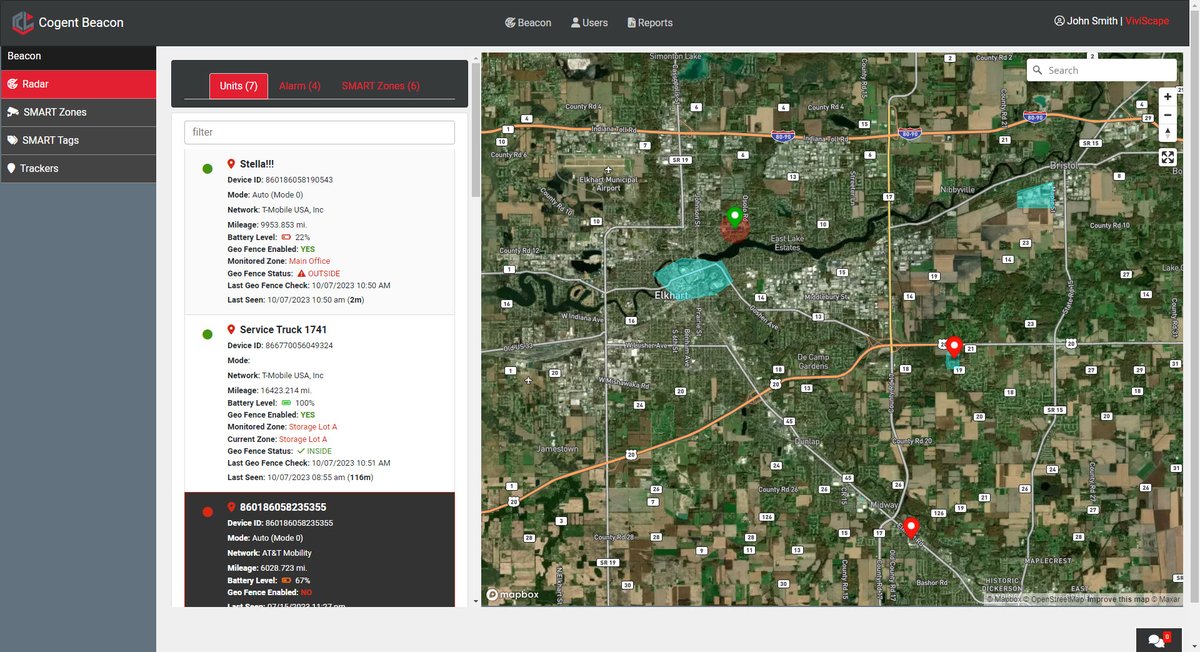Image resolution: width=1200 pixels, height=652 pixels.
Task: Click green status dot of Stella!!!
Action: 207,168
